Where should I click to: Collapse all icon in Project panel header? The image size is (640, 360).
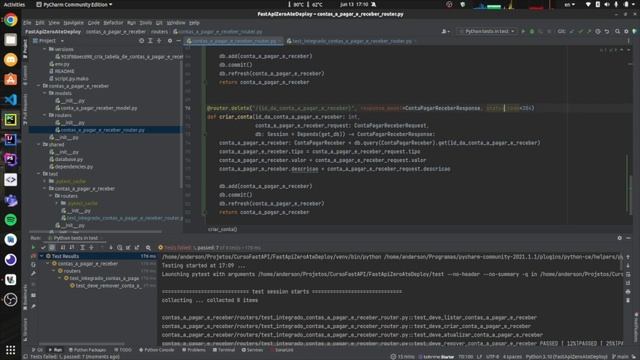[x=159, y=41]
